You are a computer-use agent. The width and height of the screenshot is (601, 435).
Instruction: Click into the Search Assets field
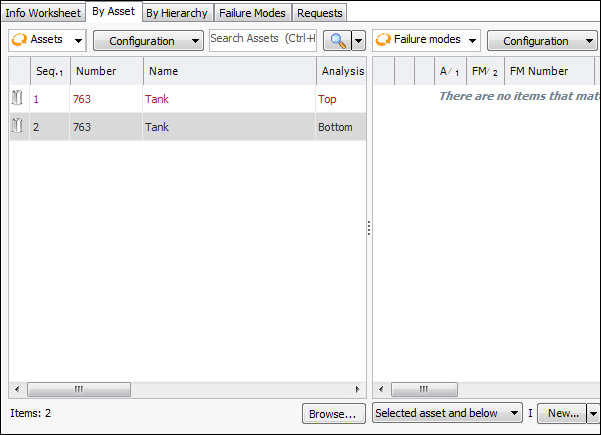click(263, 39)
